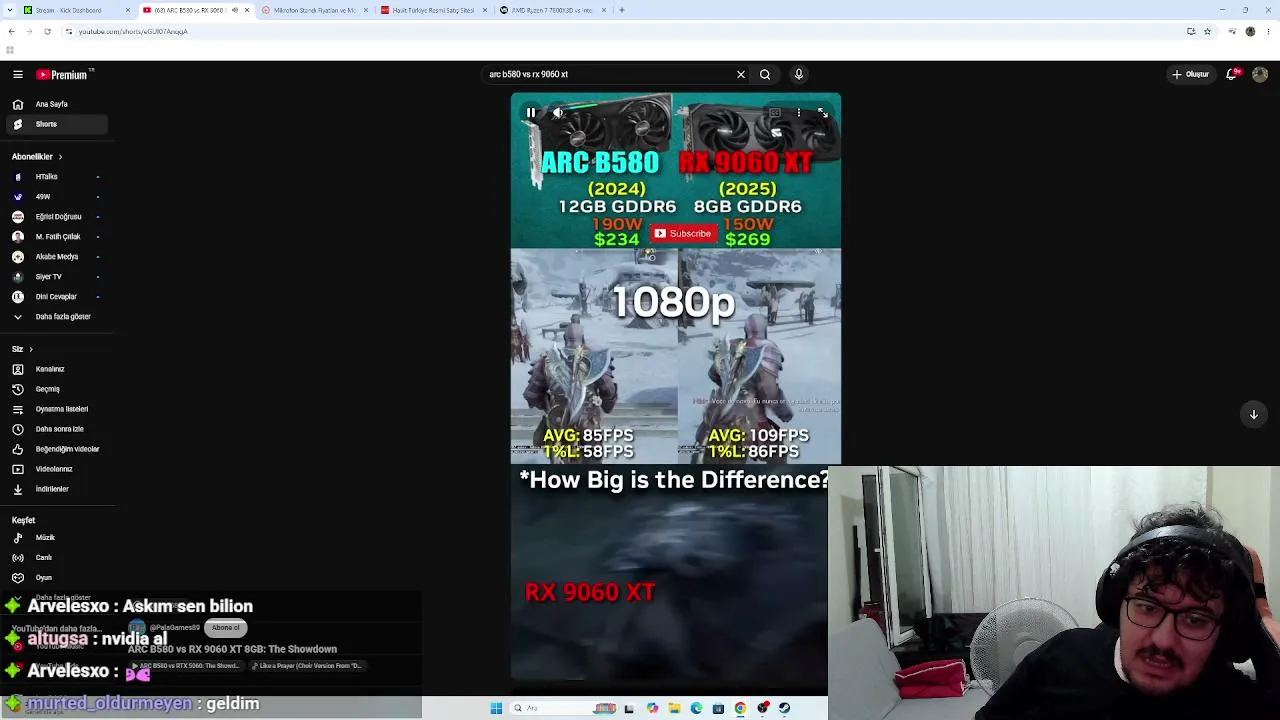The image size is (1280, 720).
Task: Close the Kick Dashboard tab
Action: point(128,10)
